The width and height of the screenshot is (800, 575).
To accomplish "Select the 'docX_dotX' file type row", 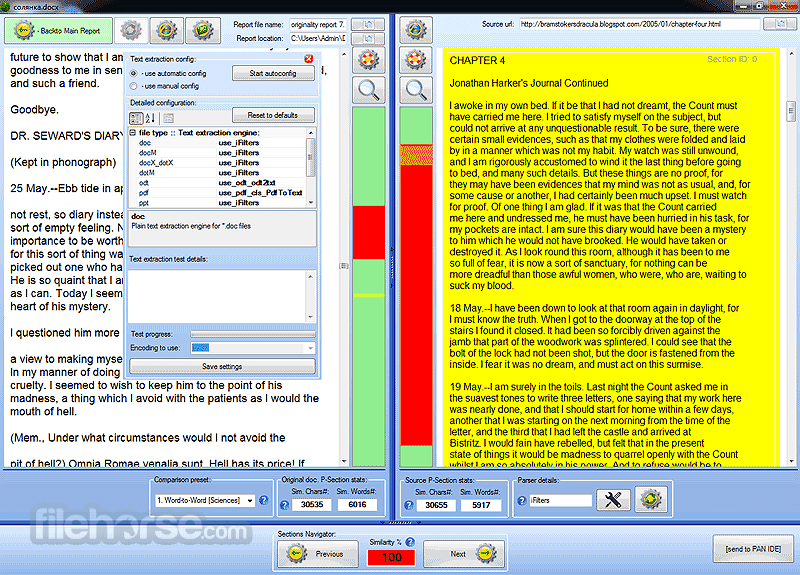I will tap(218, 163).
